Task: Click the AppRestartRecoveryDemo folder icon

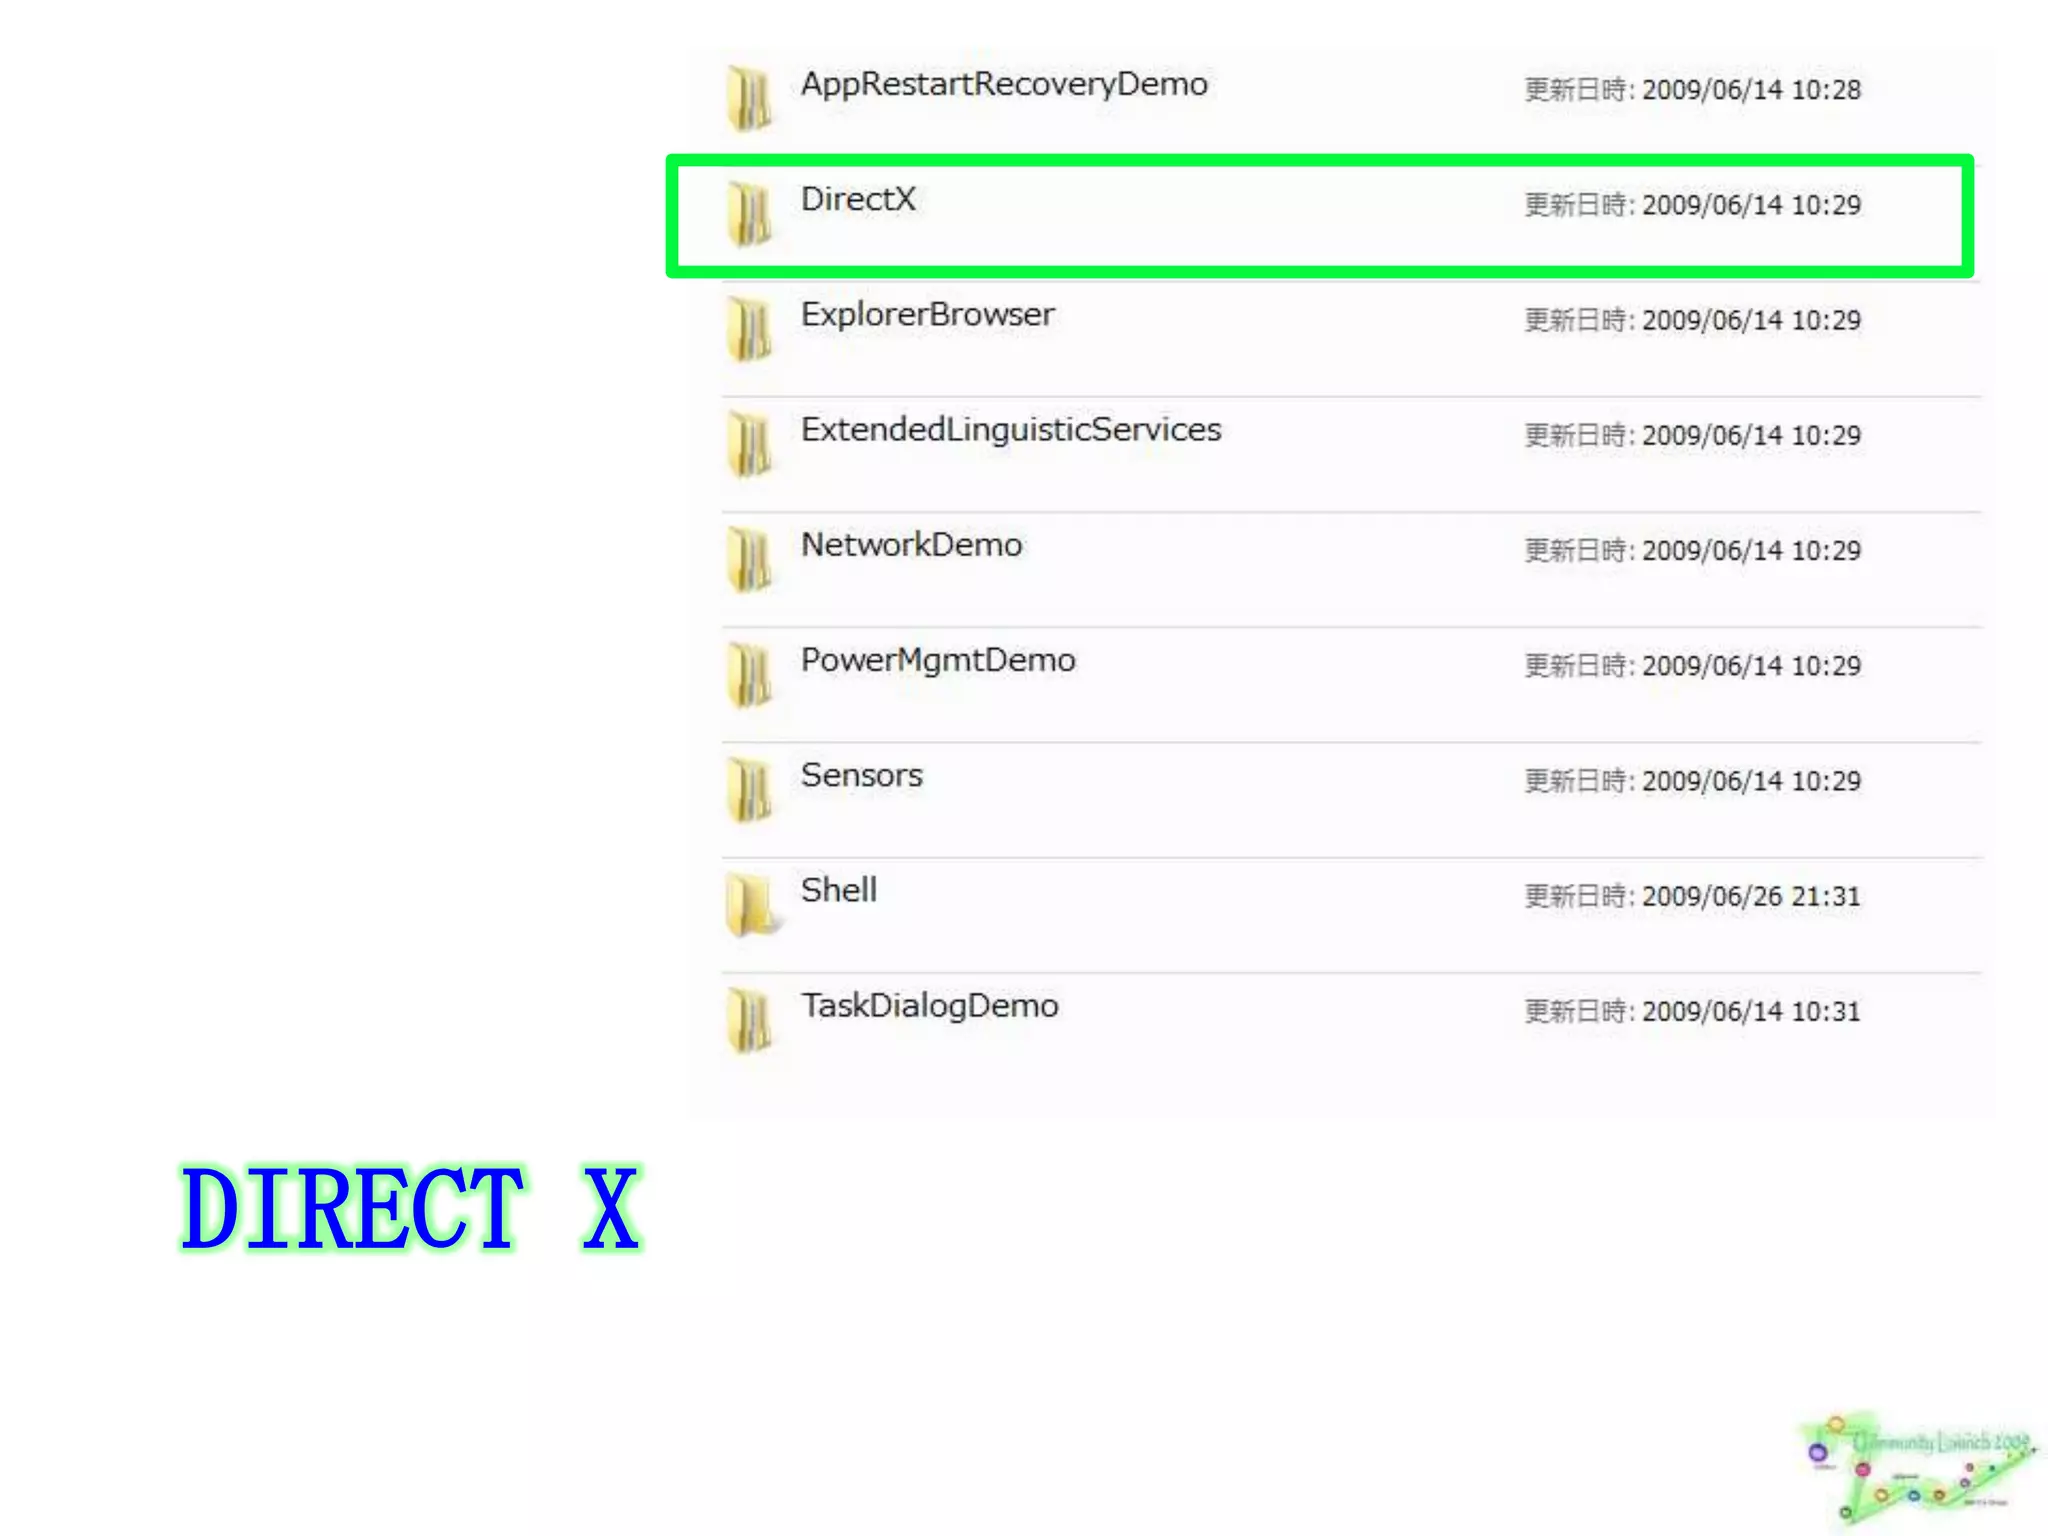Action: (748, 98)
